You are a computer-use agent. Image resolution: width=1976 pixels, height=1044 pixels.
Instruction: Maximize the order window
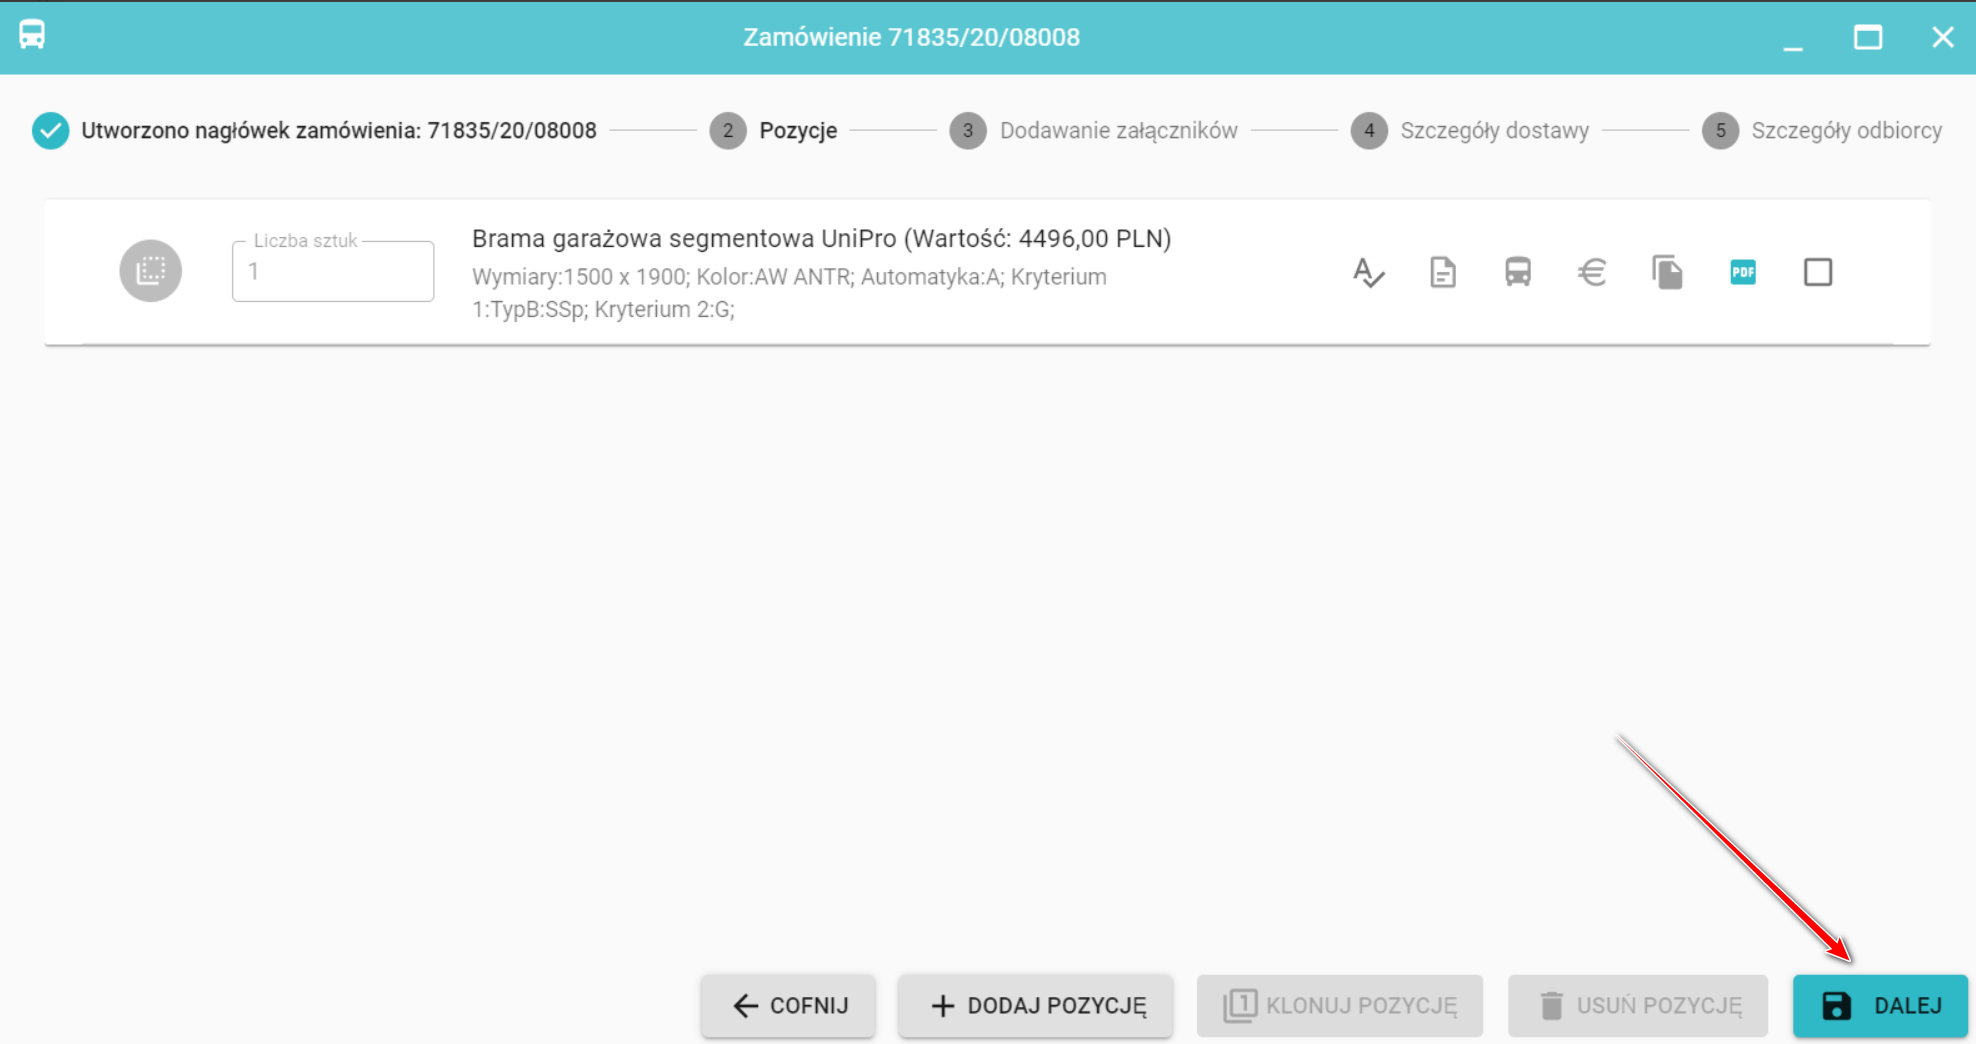point(1867,38)
